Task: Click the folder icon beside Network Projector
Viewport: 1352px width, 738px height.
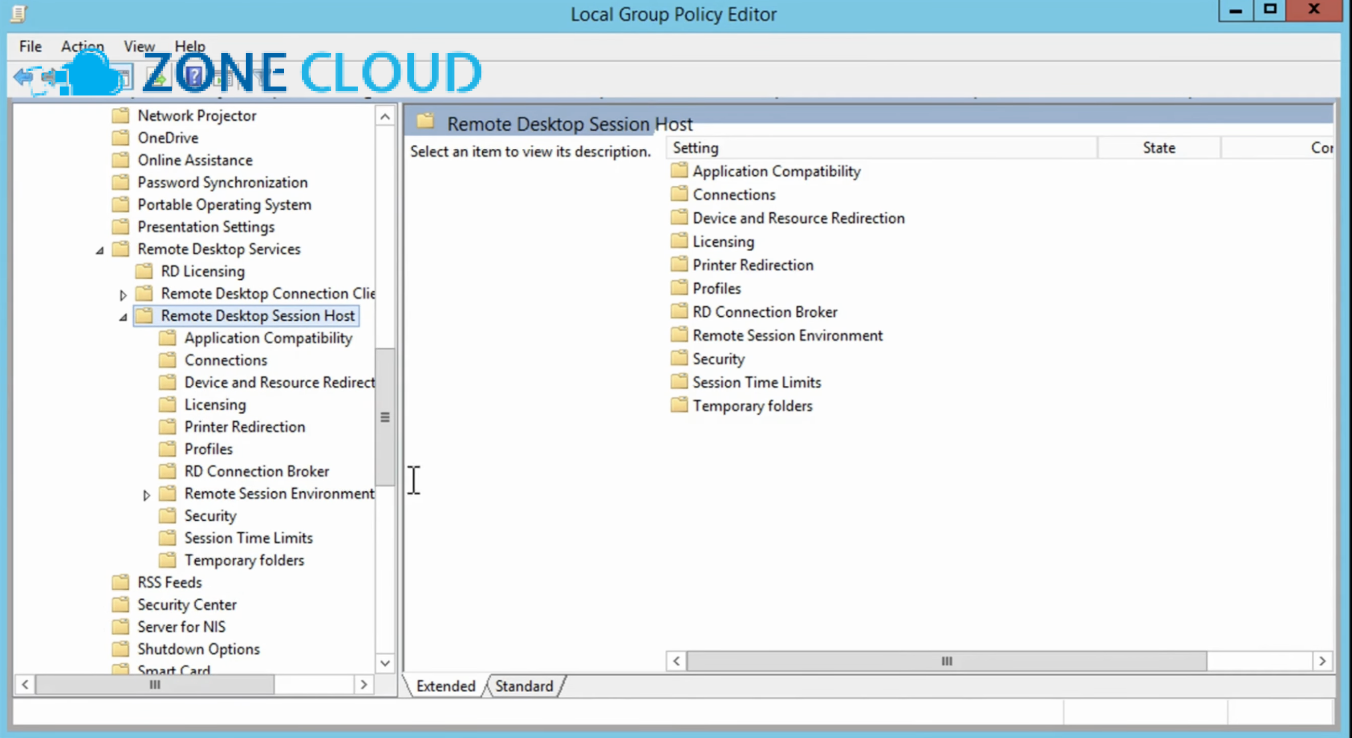Action: pos(121,115)
